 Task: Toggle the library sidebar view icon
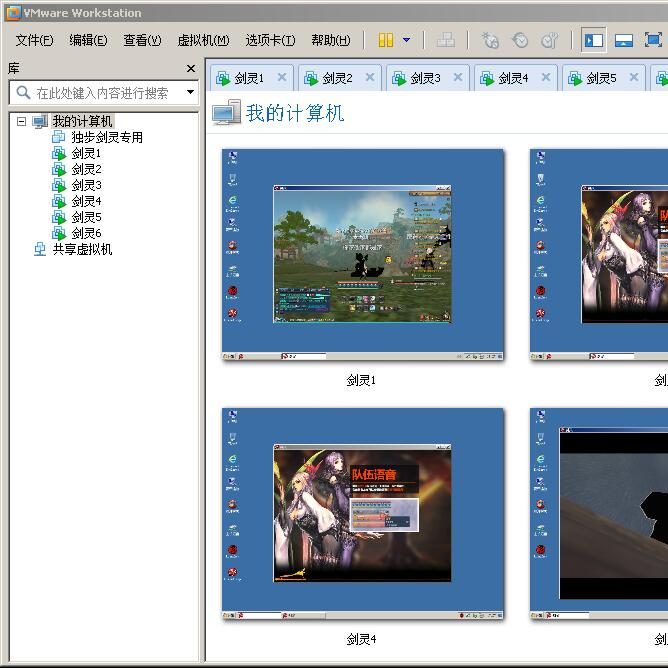coord(594,40)
